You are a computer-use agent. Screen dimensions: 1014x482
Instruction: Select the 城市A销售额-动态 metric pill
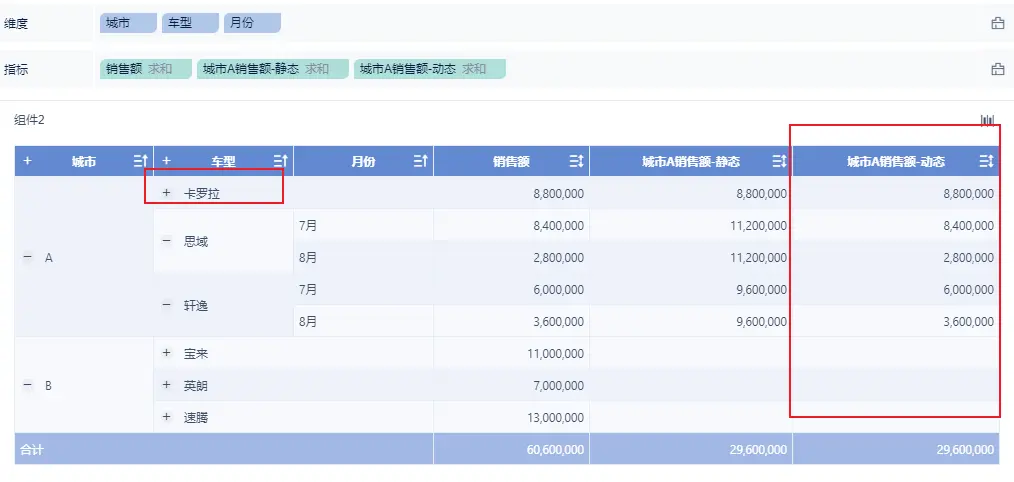click(429, 69)
